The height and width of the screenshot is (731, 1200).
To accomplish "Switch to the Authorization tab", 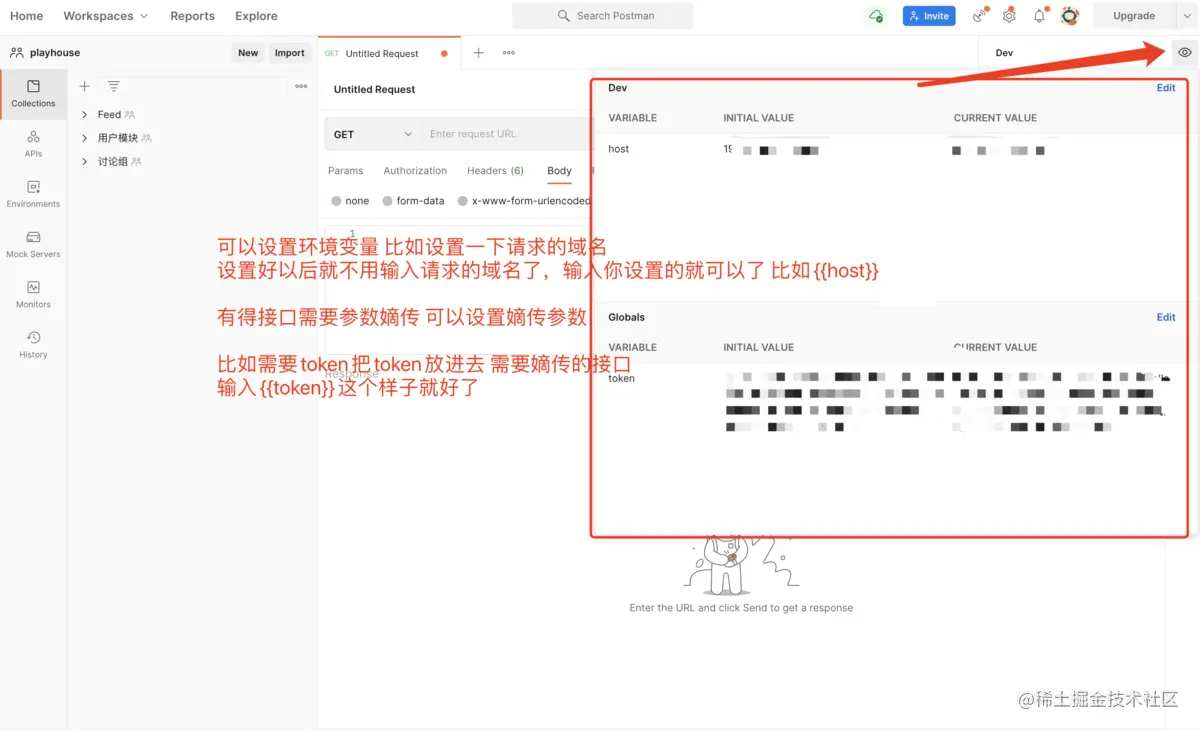I will point(415,171).
